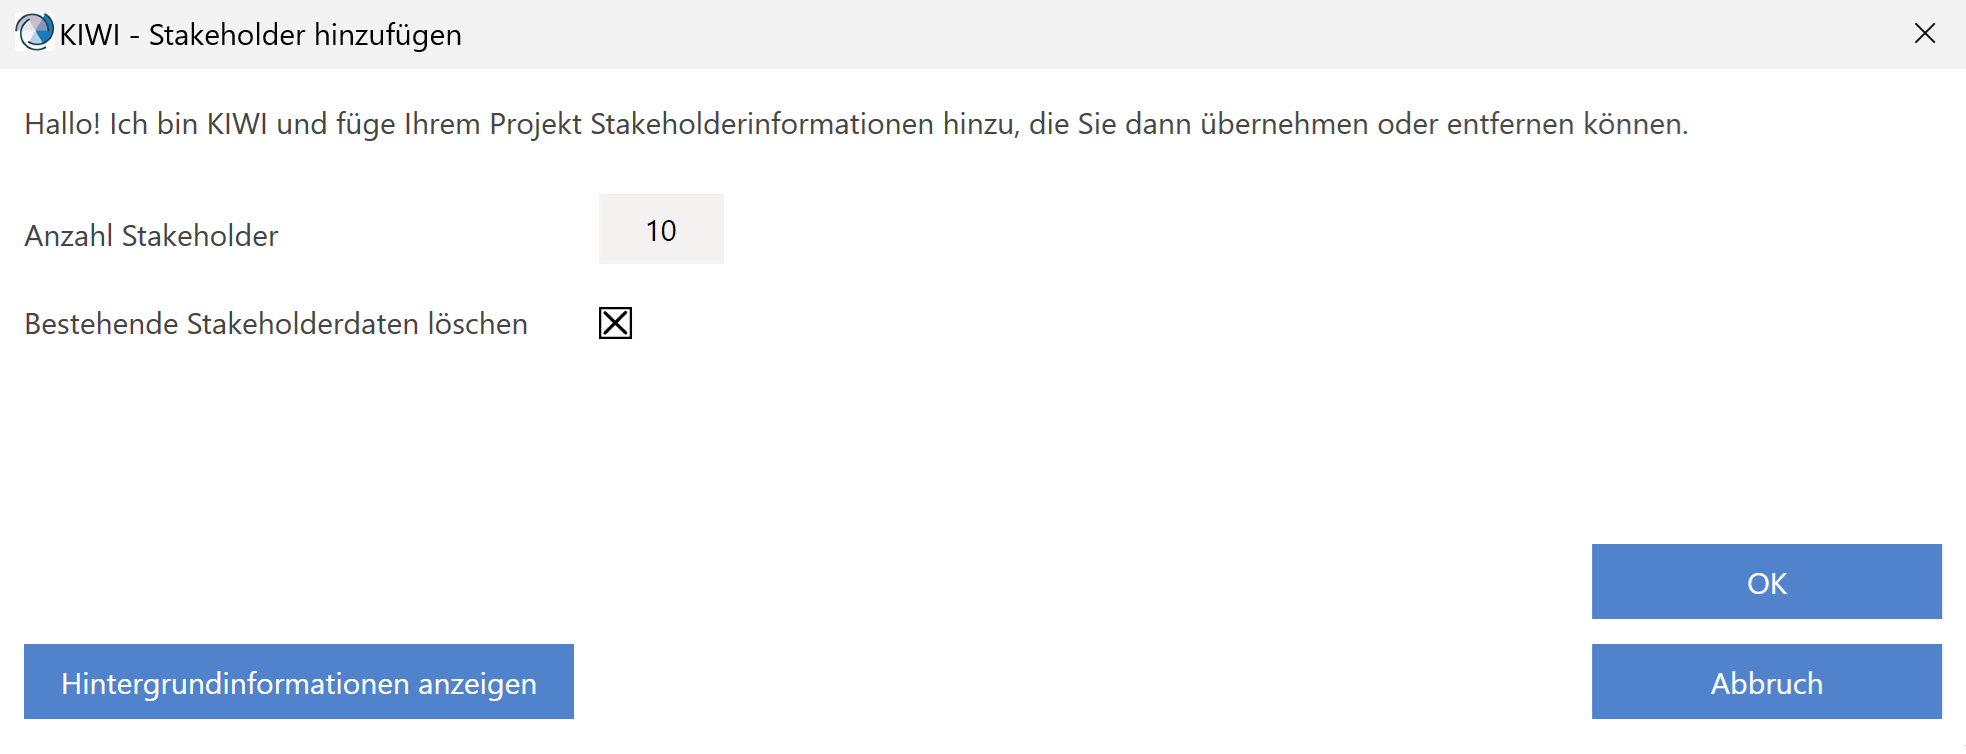Click the "Bestehende Stakeholderdaten löschen" label text
1966x754 pixels.
[x=276, y=324]
